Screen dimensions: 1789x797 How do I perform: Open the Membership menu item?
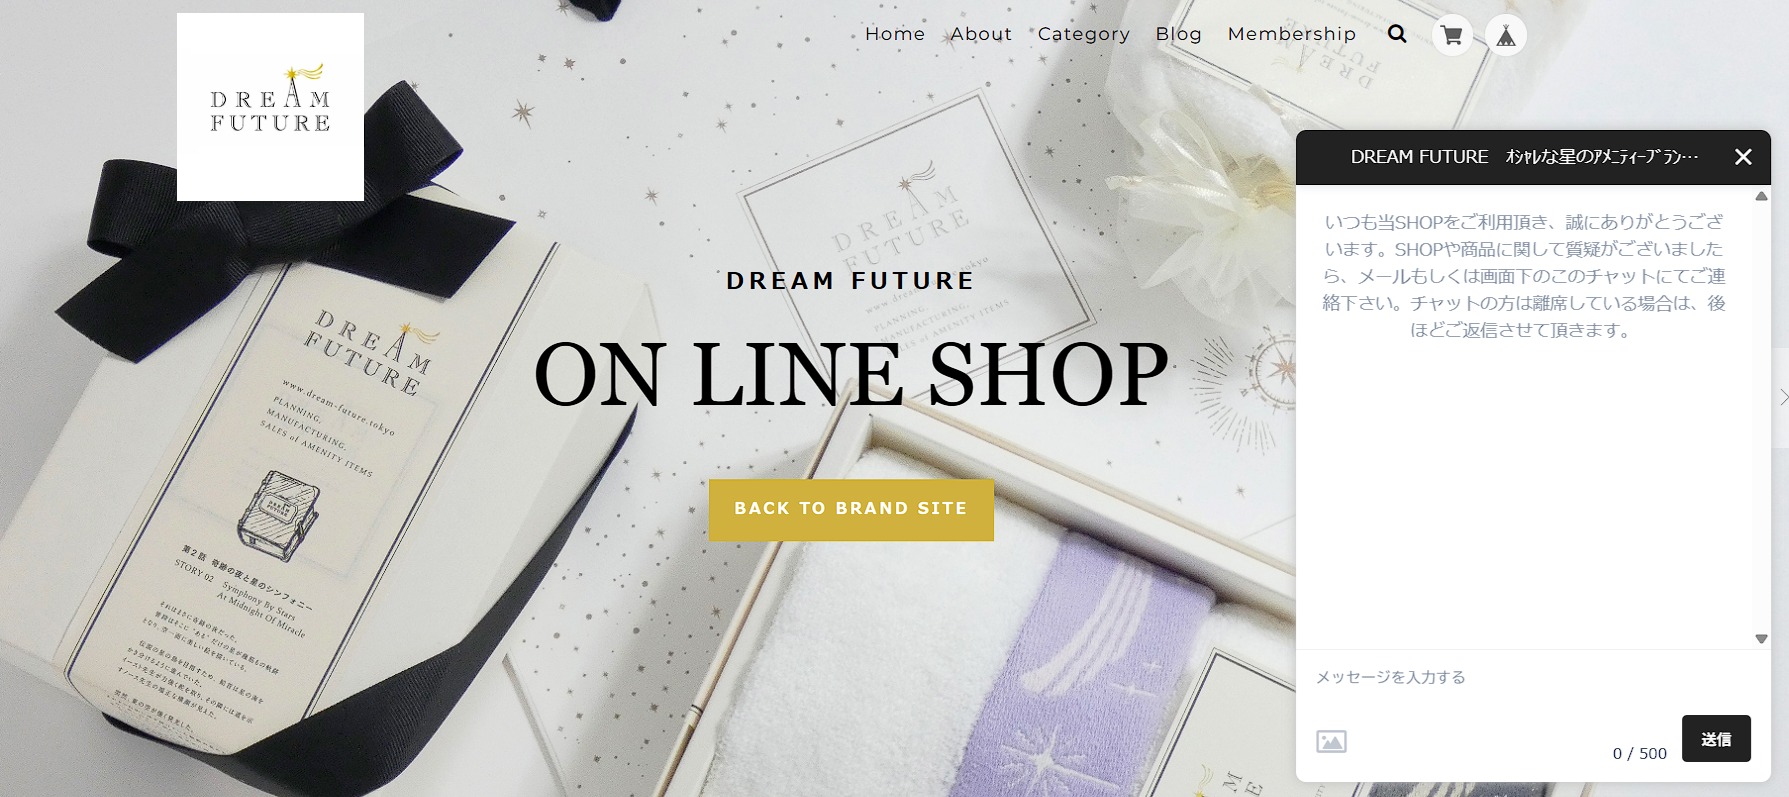coord(1292,34)
